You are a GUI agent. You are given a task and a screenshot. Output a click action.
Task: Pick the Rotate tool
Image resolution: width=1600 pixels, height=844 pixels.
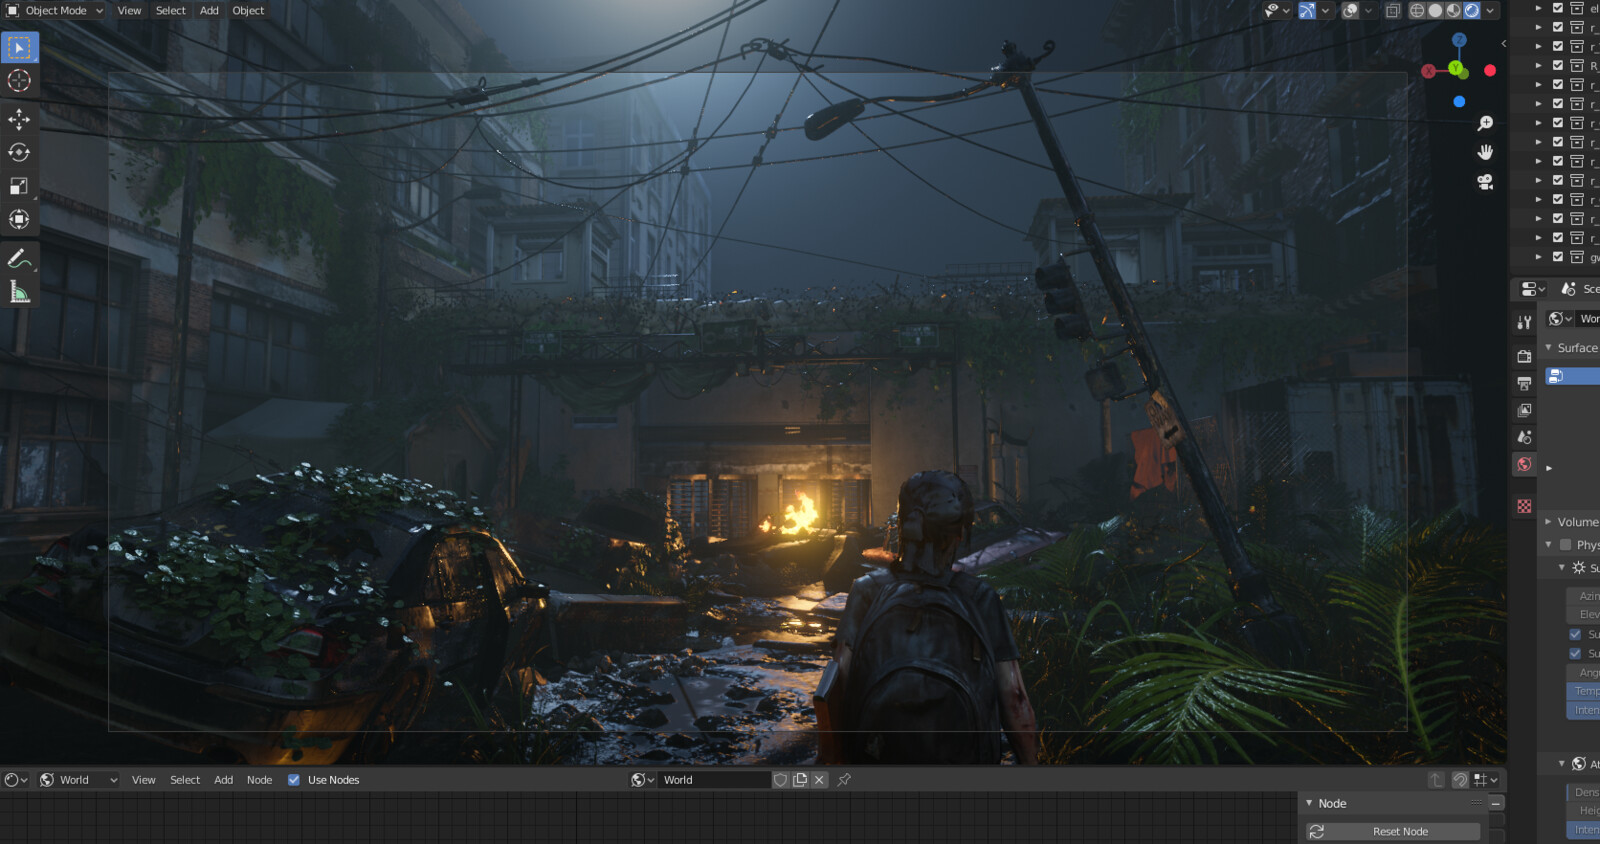pos(19,153)
